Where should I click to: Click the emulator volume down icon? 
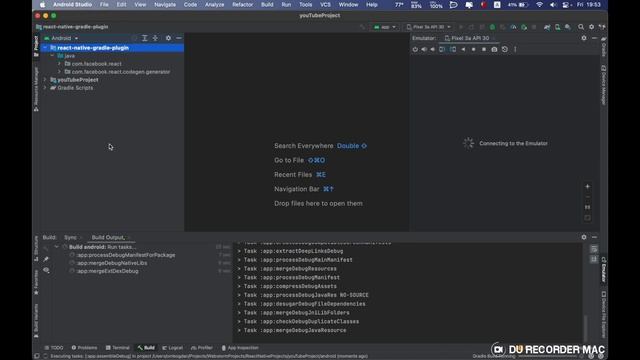tap(433, 49)
